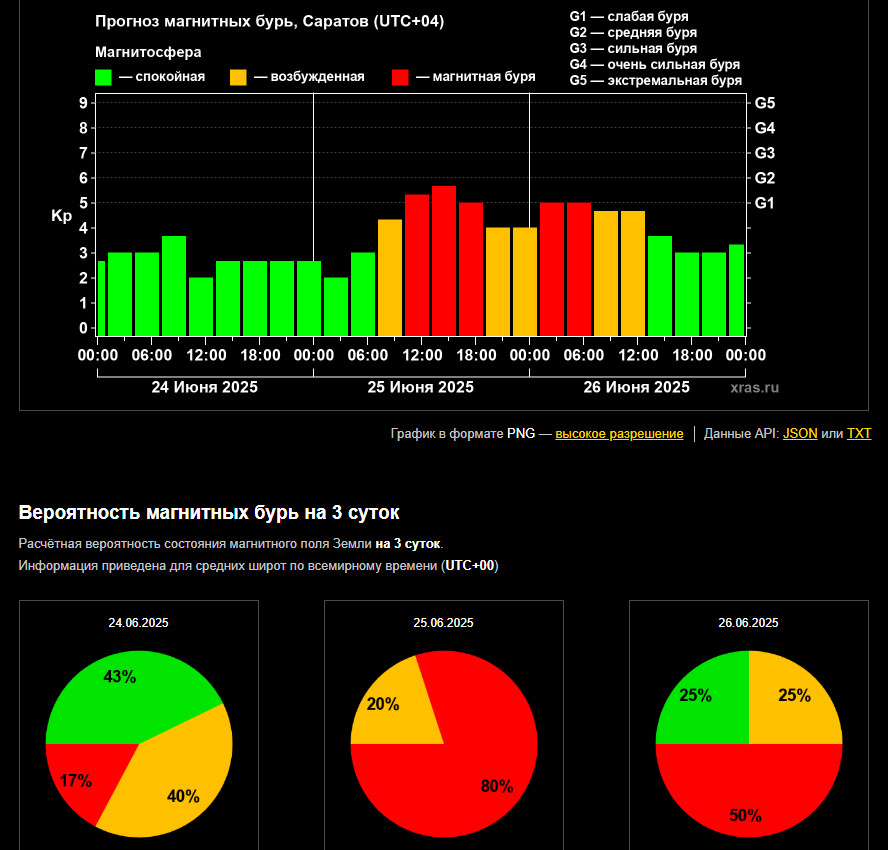Click the orange возбужденная legend swatch
The height and width of the screenshot is (850, 888).
238,77
